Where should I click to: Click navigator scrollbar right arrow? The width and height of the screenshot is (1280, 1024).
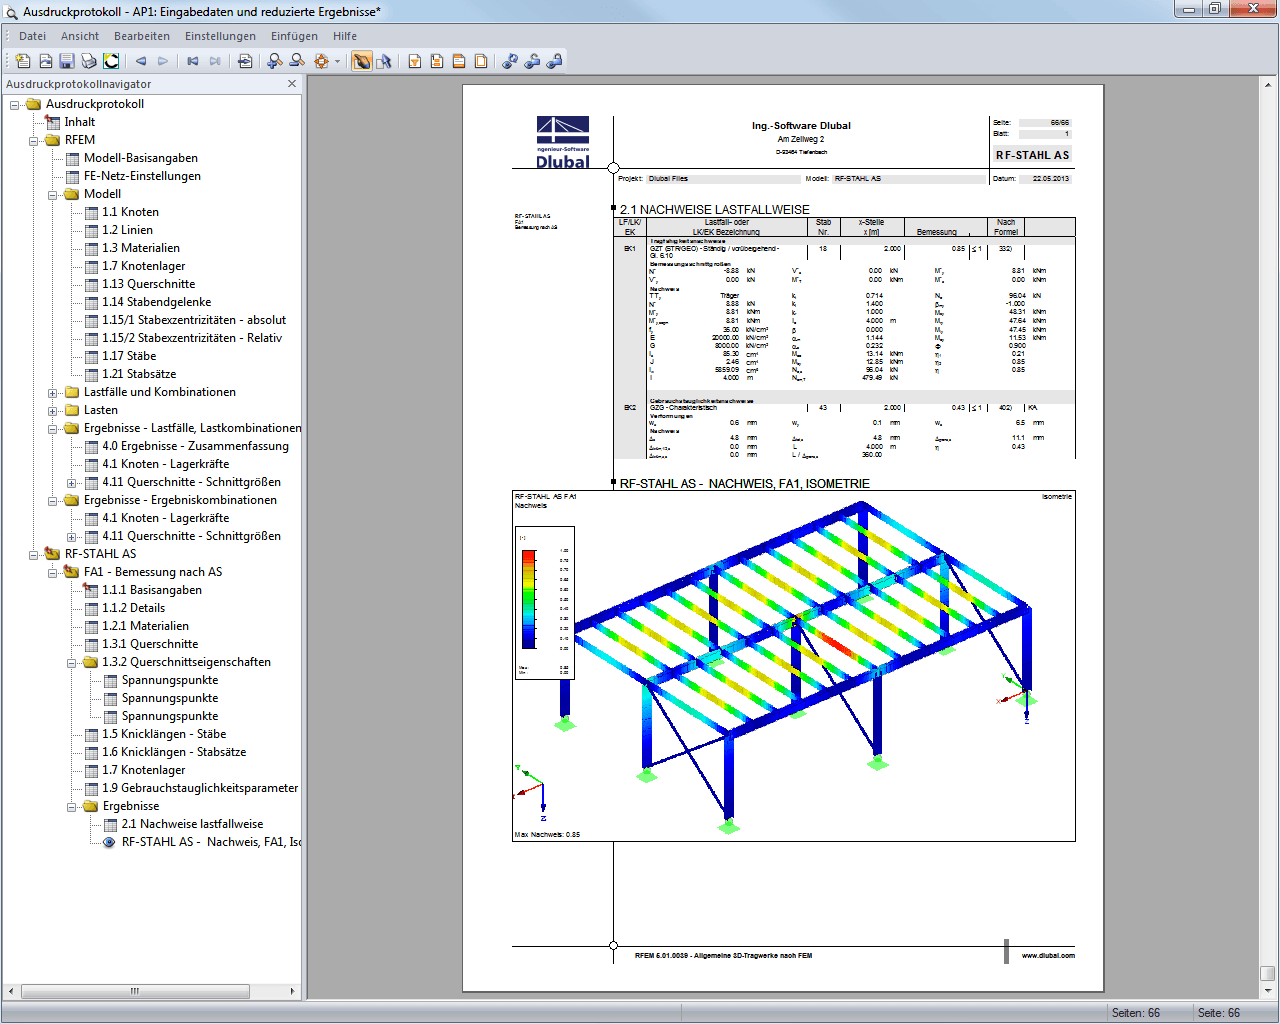click(x=293, y=991)
